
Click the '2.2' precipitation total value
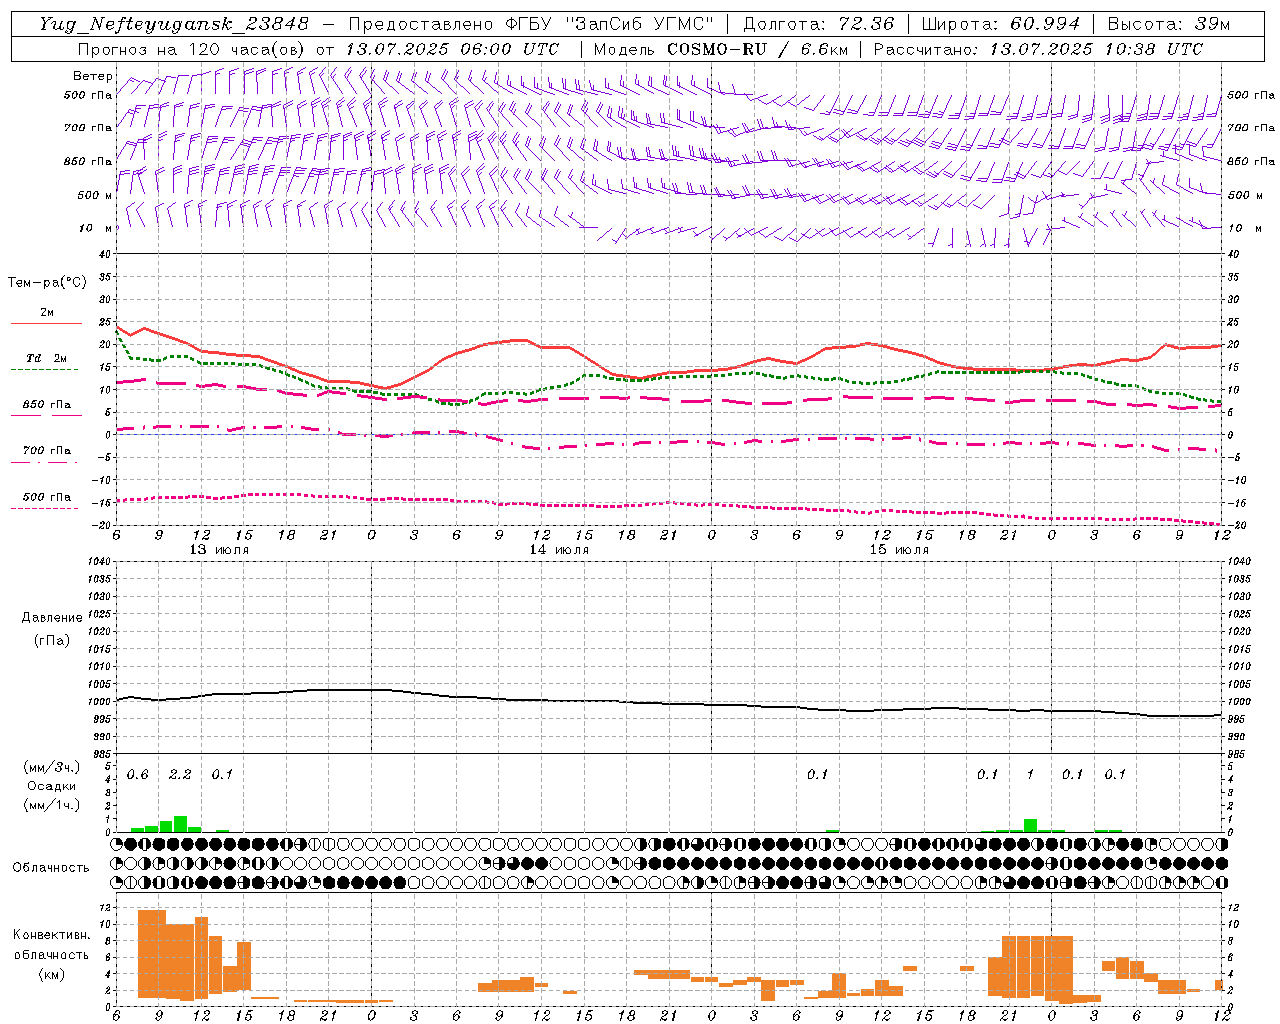(x=180, y=775)
